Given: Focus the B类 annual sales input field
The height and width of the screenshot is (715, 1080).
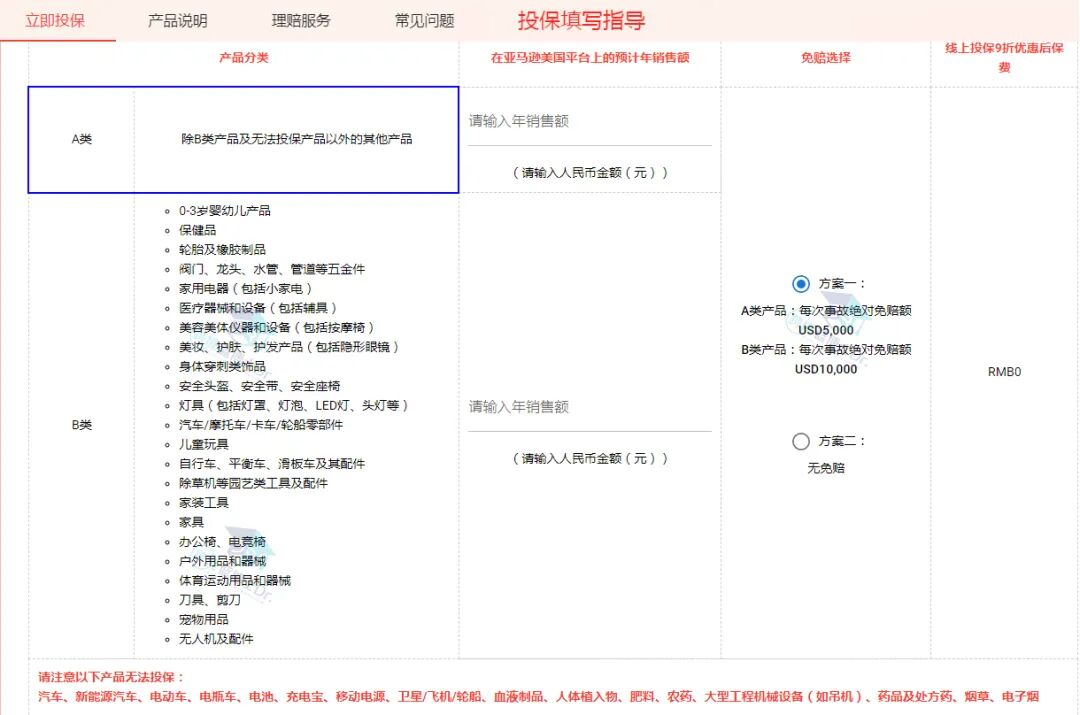Looking at the screenshot, I should [x=590, y=407].
